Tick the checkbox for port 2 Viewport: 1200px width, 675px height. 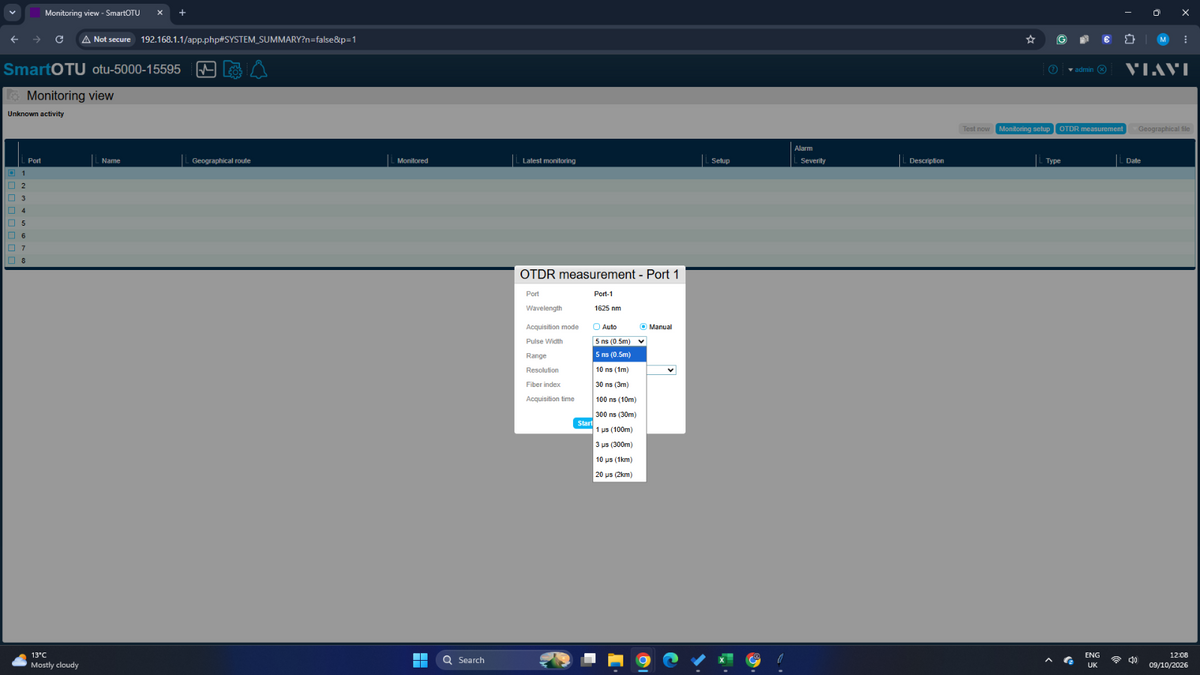[12, 186]
